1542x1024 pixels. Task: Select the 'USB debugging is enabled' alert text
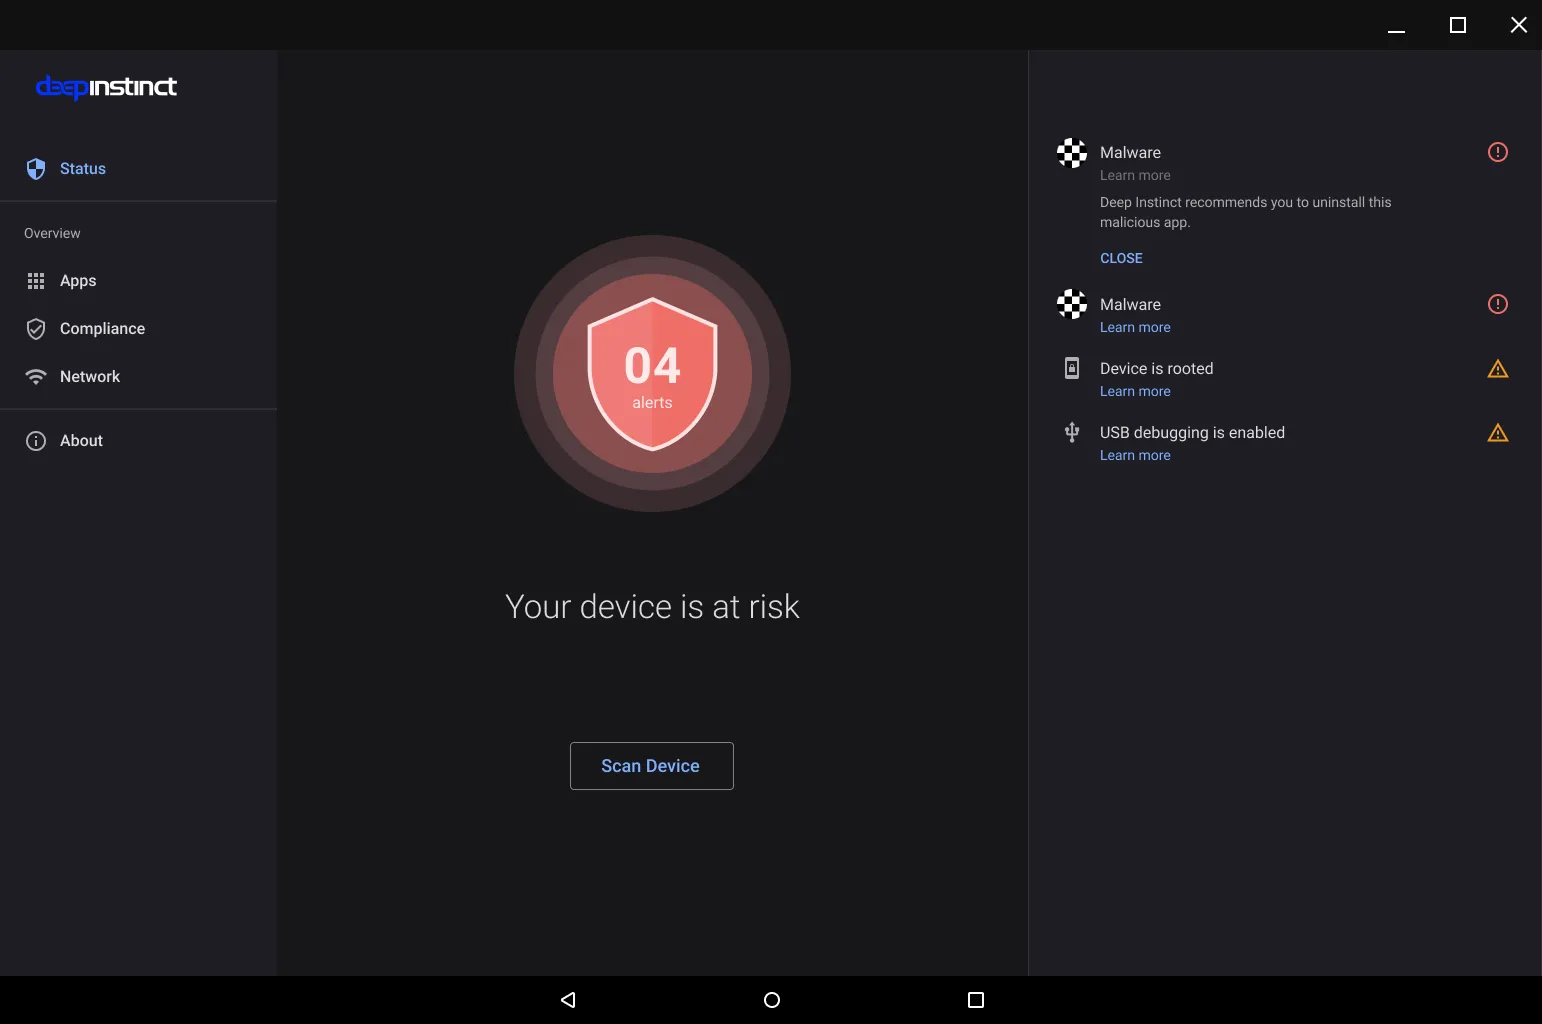tap(1192, 433)
